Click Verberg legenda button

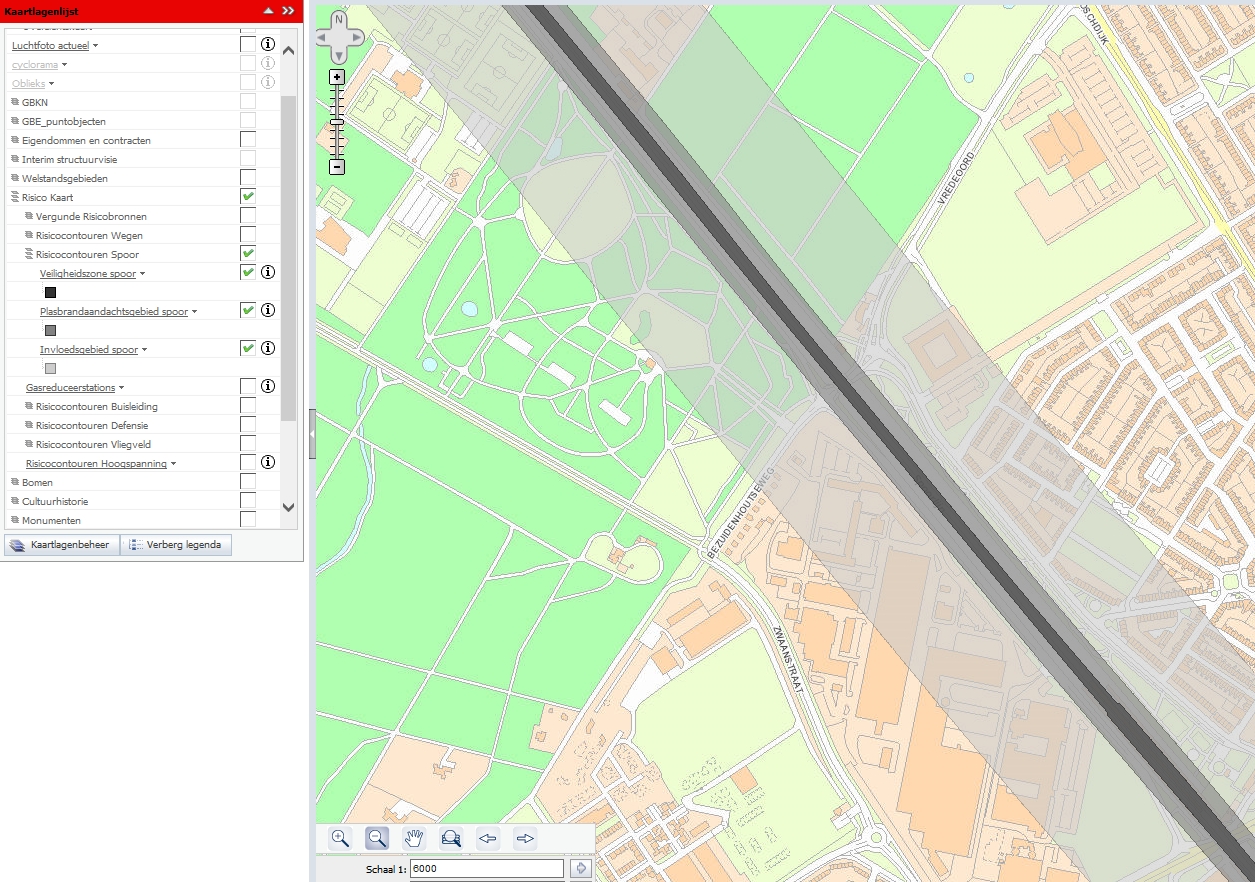pos(177,545)
